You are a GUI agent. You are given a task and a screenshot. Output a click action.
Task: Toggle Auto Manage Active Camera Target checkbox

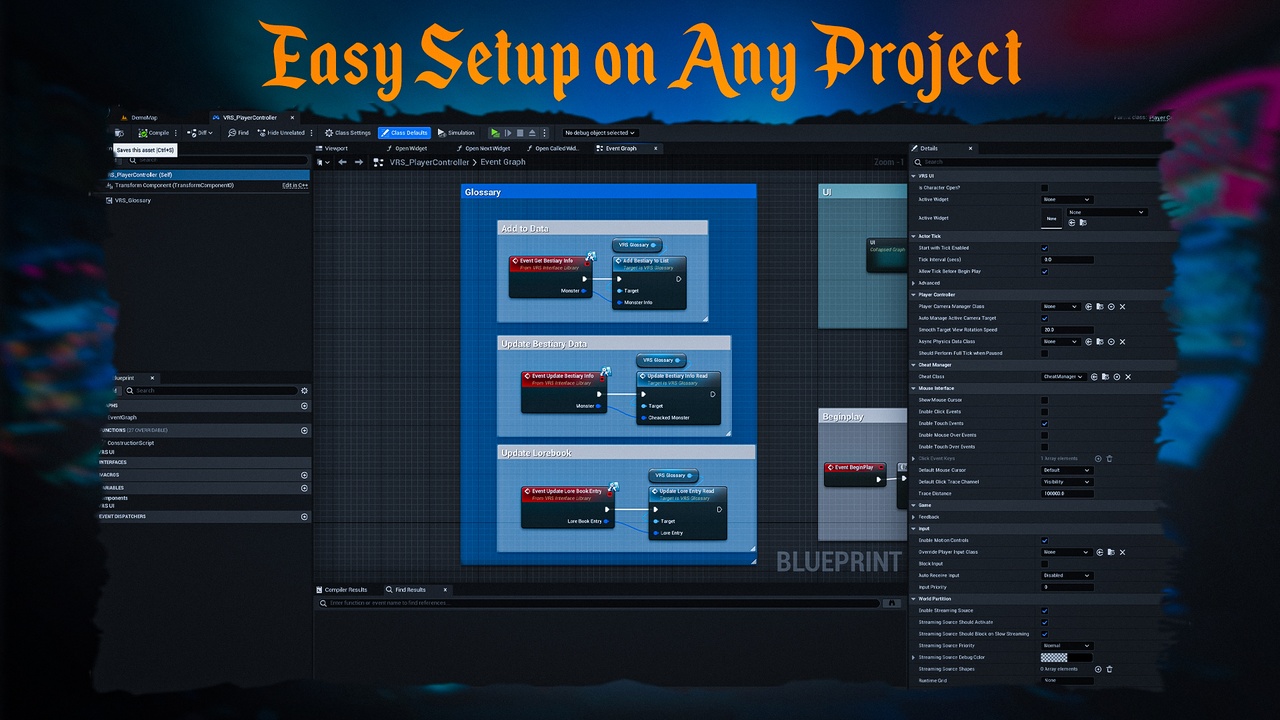coord(1045,318)
